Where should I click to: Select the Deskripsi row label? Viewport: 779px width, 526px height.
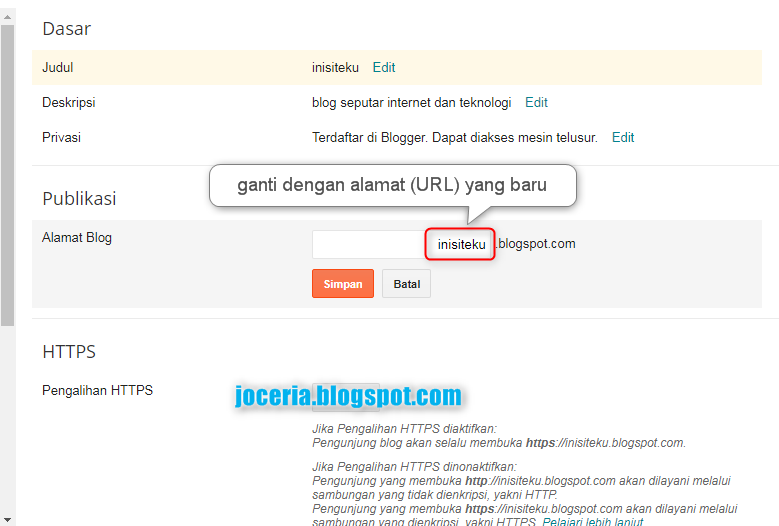(69, 102)
